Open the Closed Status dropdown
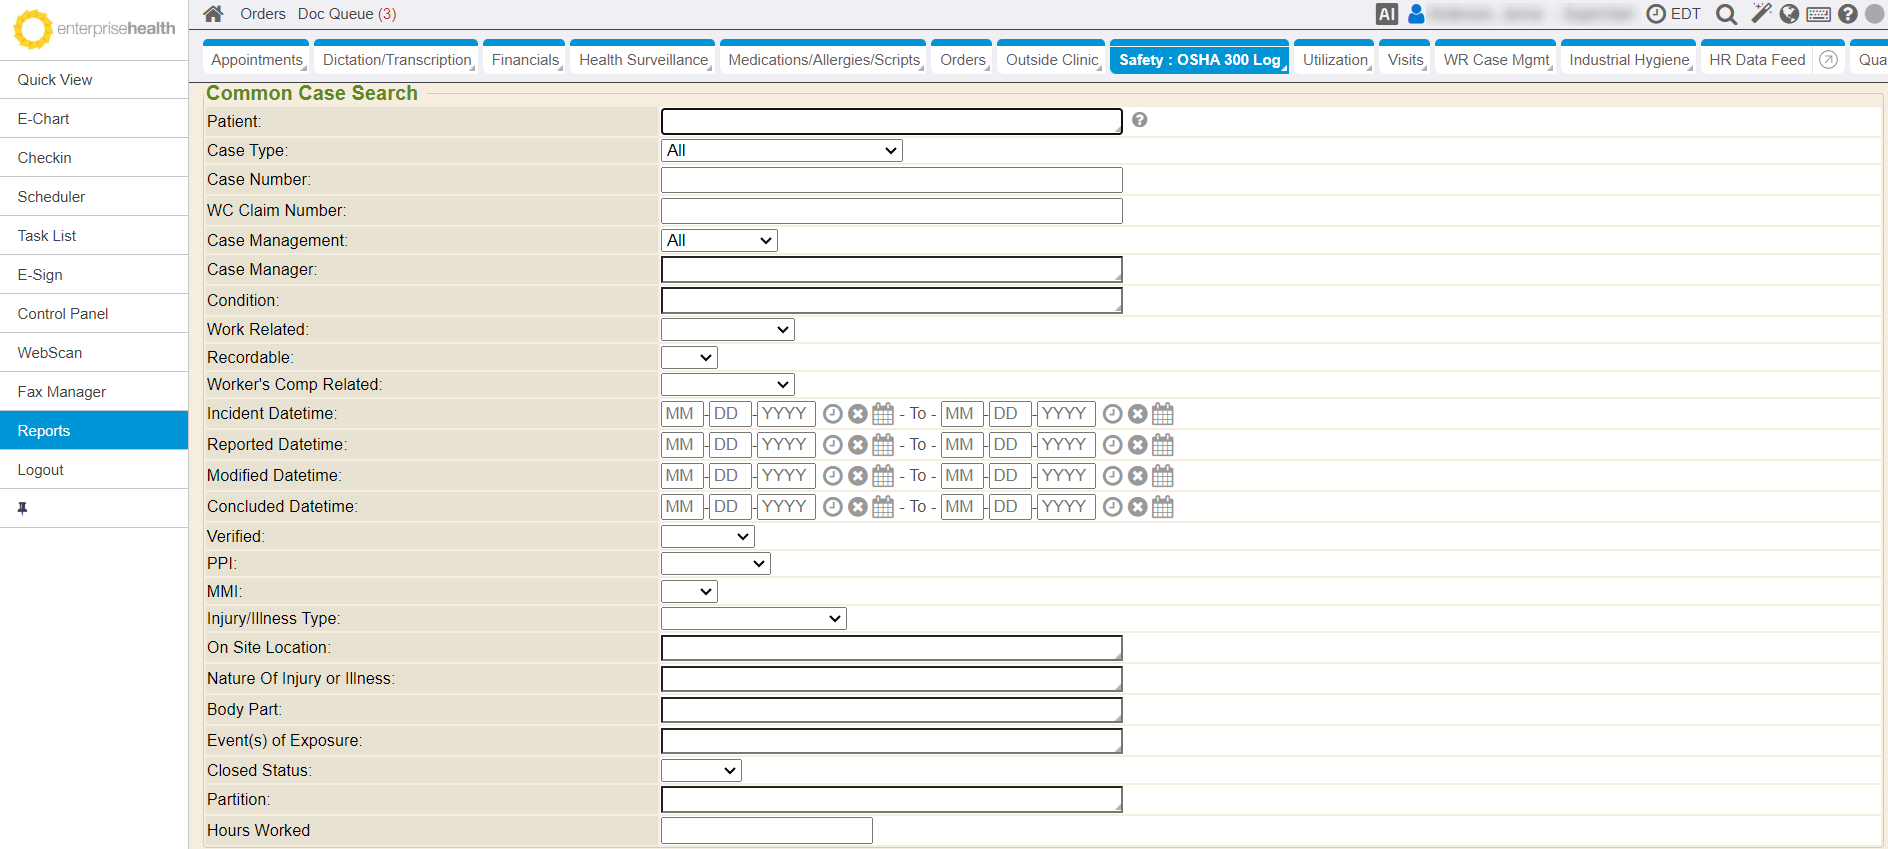 (700, 771)
